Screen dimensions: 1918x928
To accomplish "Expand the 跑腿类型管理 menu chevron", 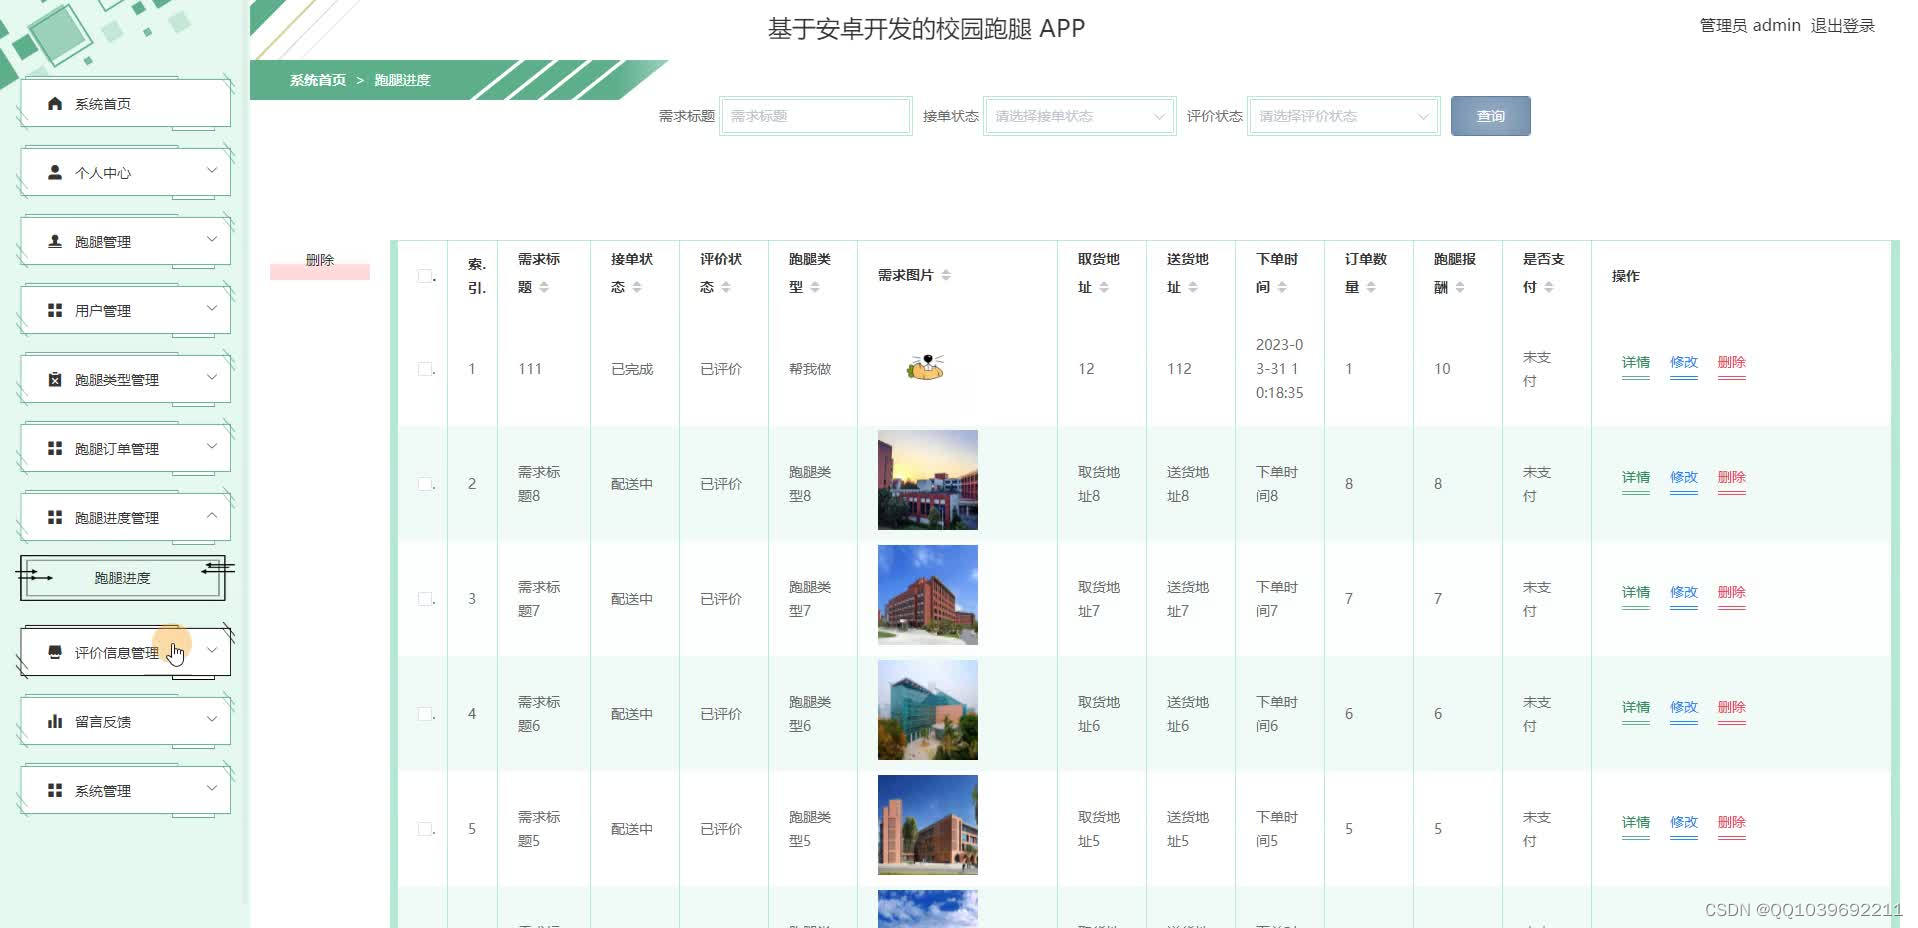I will point(212,377).
